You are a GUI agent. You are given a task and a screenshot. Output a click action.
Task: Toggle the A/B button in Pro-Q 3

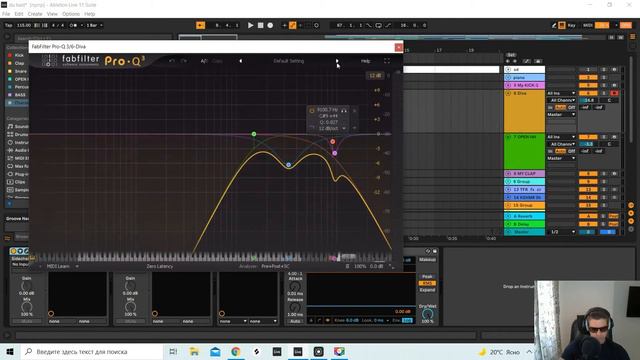[204, 61]
